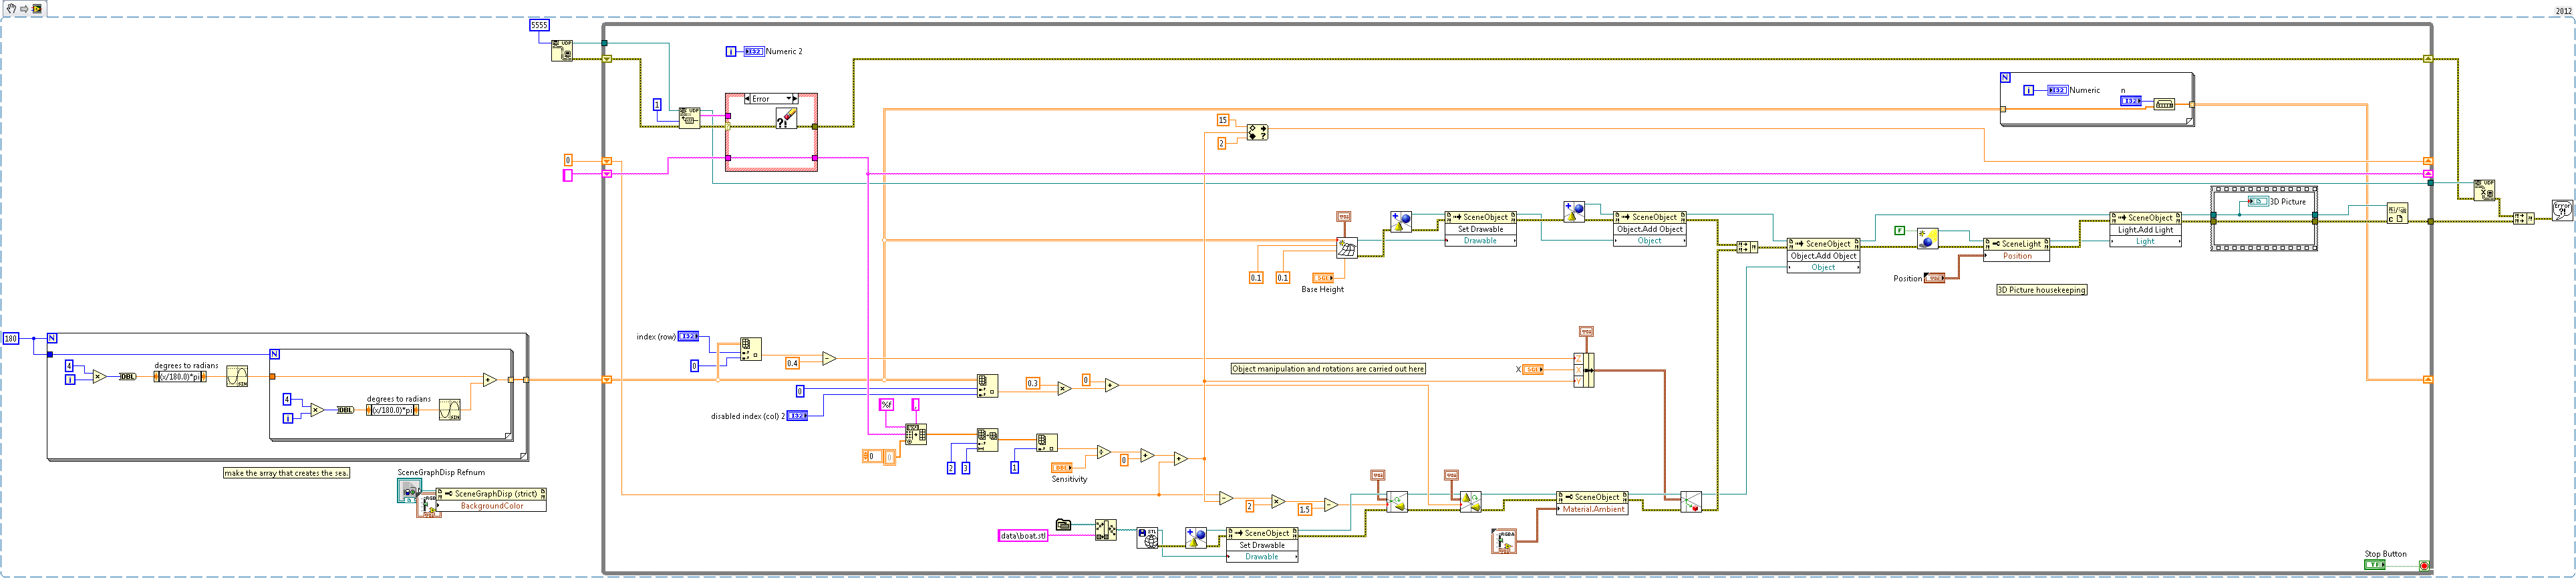The width and height of the screenshot is (2576, 578).
Task: Click the 180 loop count constant
Action: tap(11, 339)
